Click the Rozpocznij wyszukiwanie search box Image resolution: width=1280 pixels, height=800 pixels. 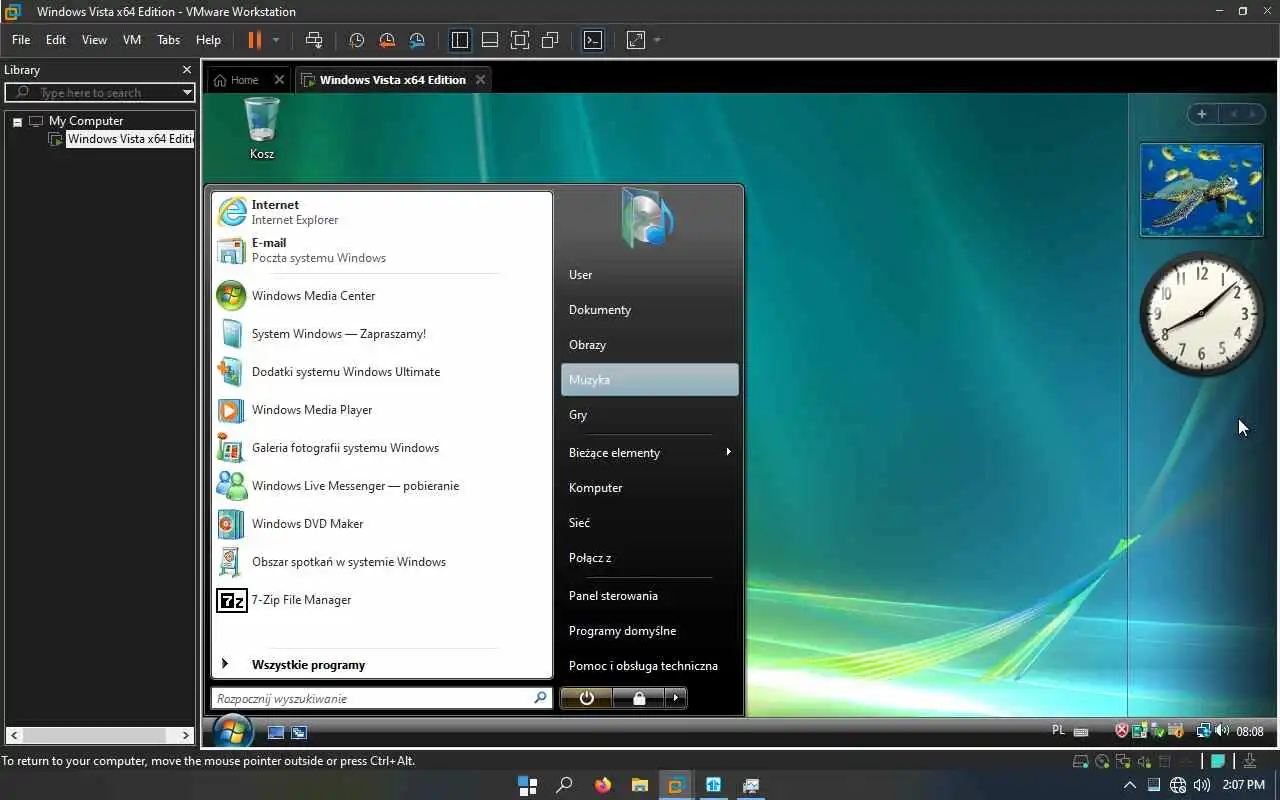[381, 698]
